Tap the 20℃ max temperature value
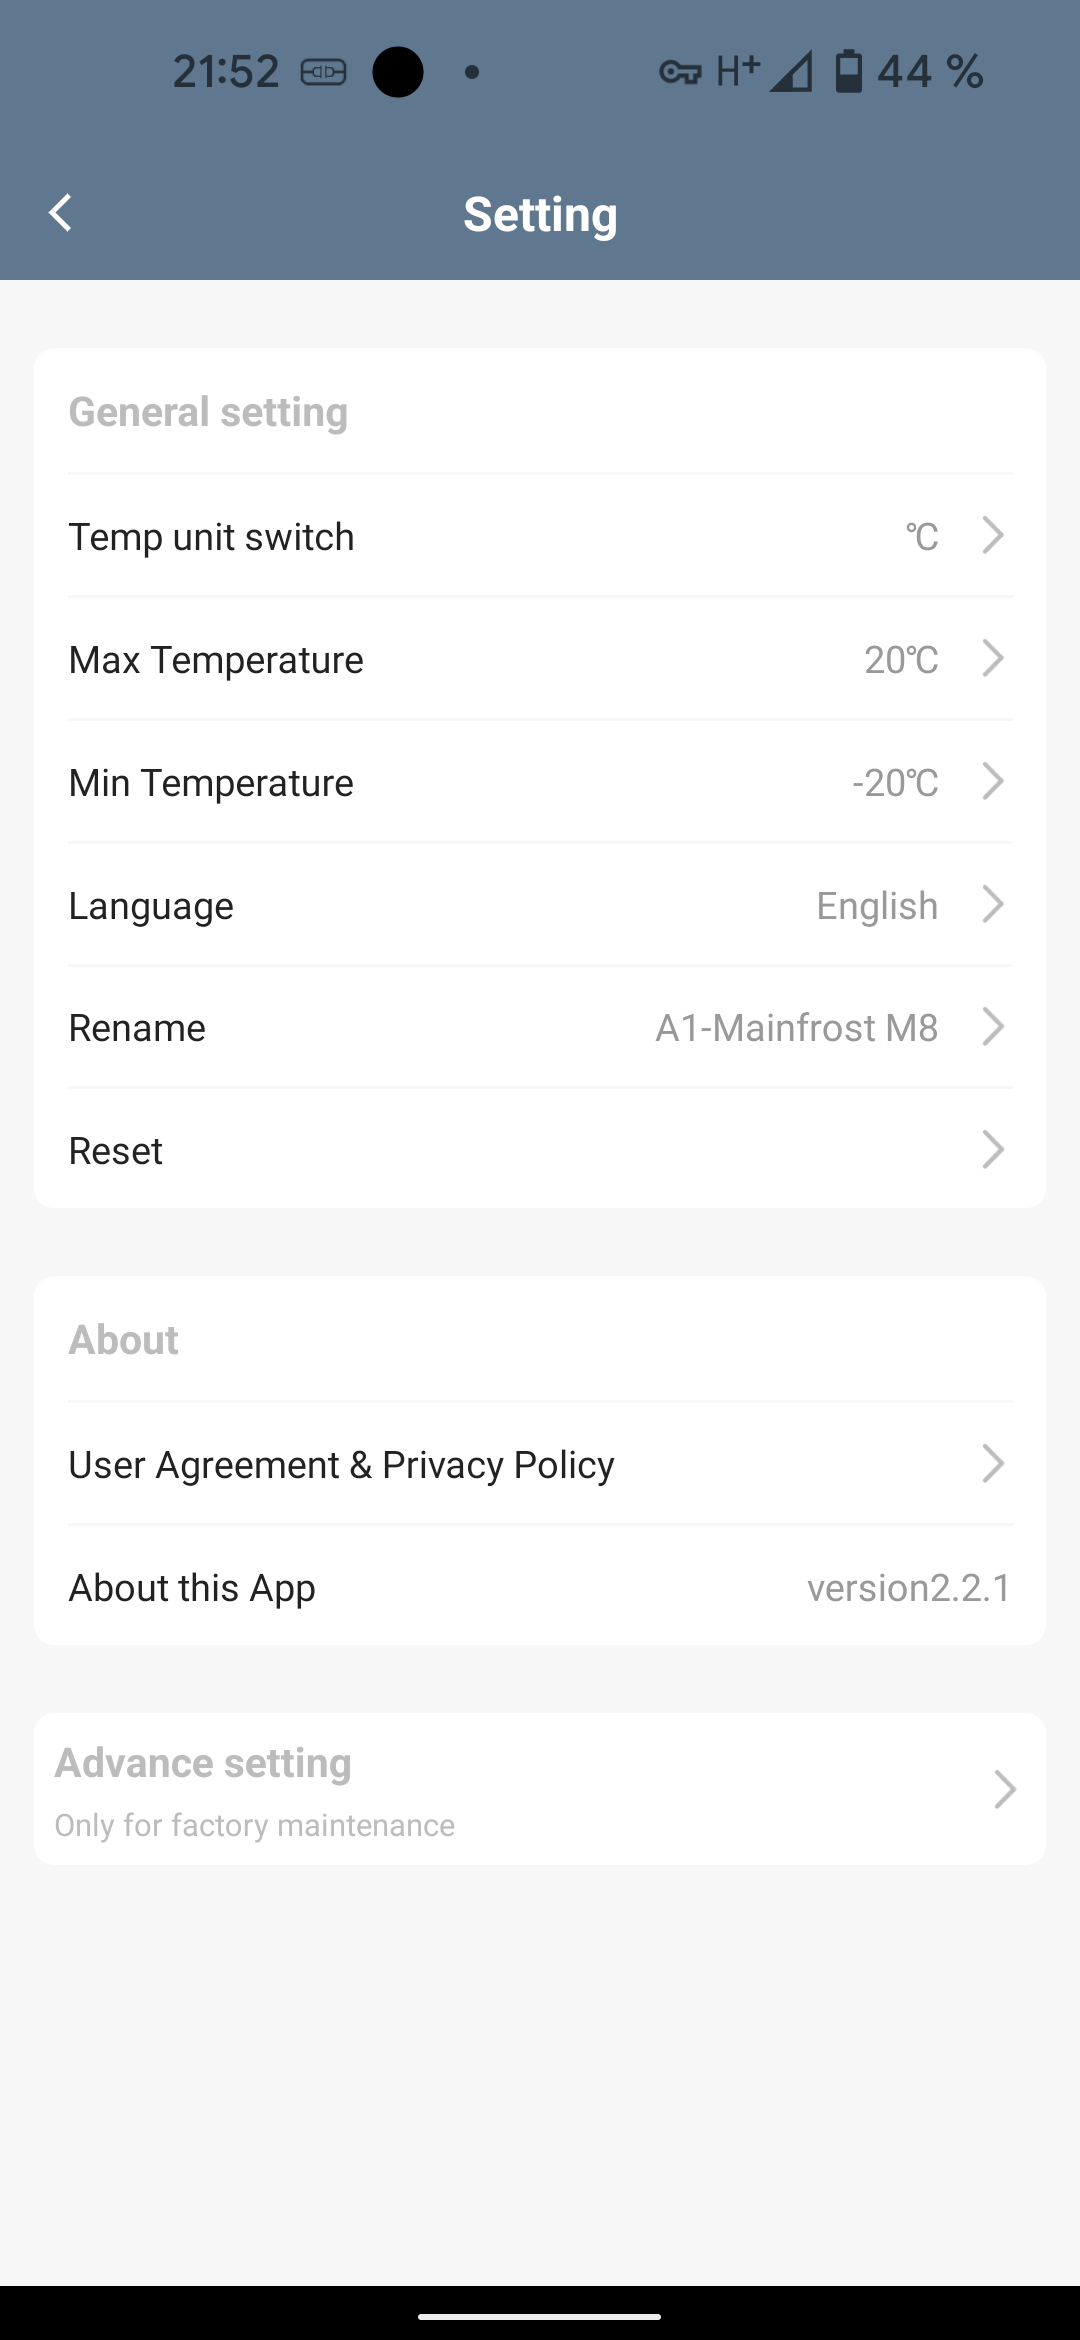 click(901, 660)
